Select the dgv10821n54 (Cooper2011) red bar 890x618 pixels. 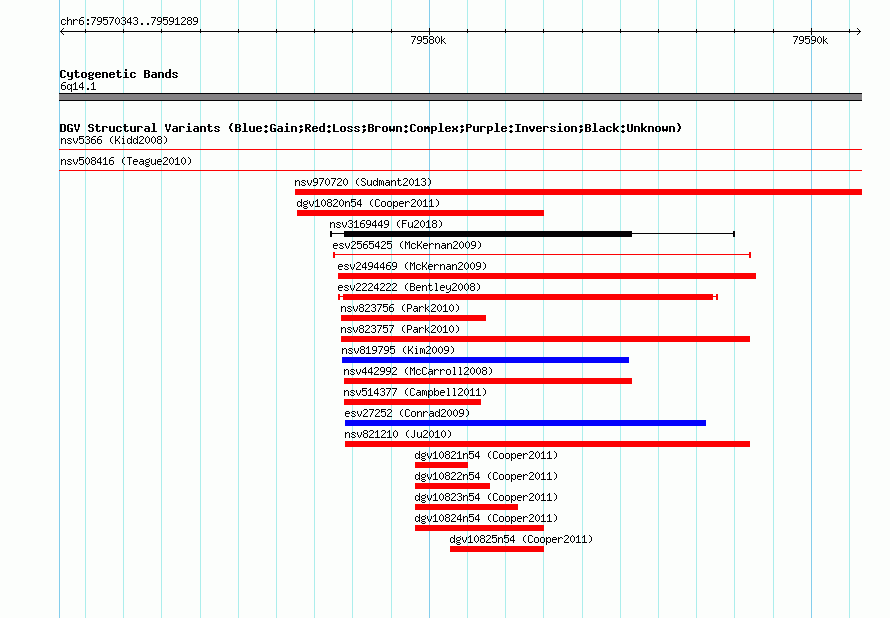pos(442,465)
